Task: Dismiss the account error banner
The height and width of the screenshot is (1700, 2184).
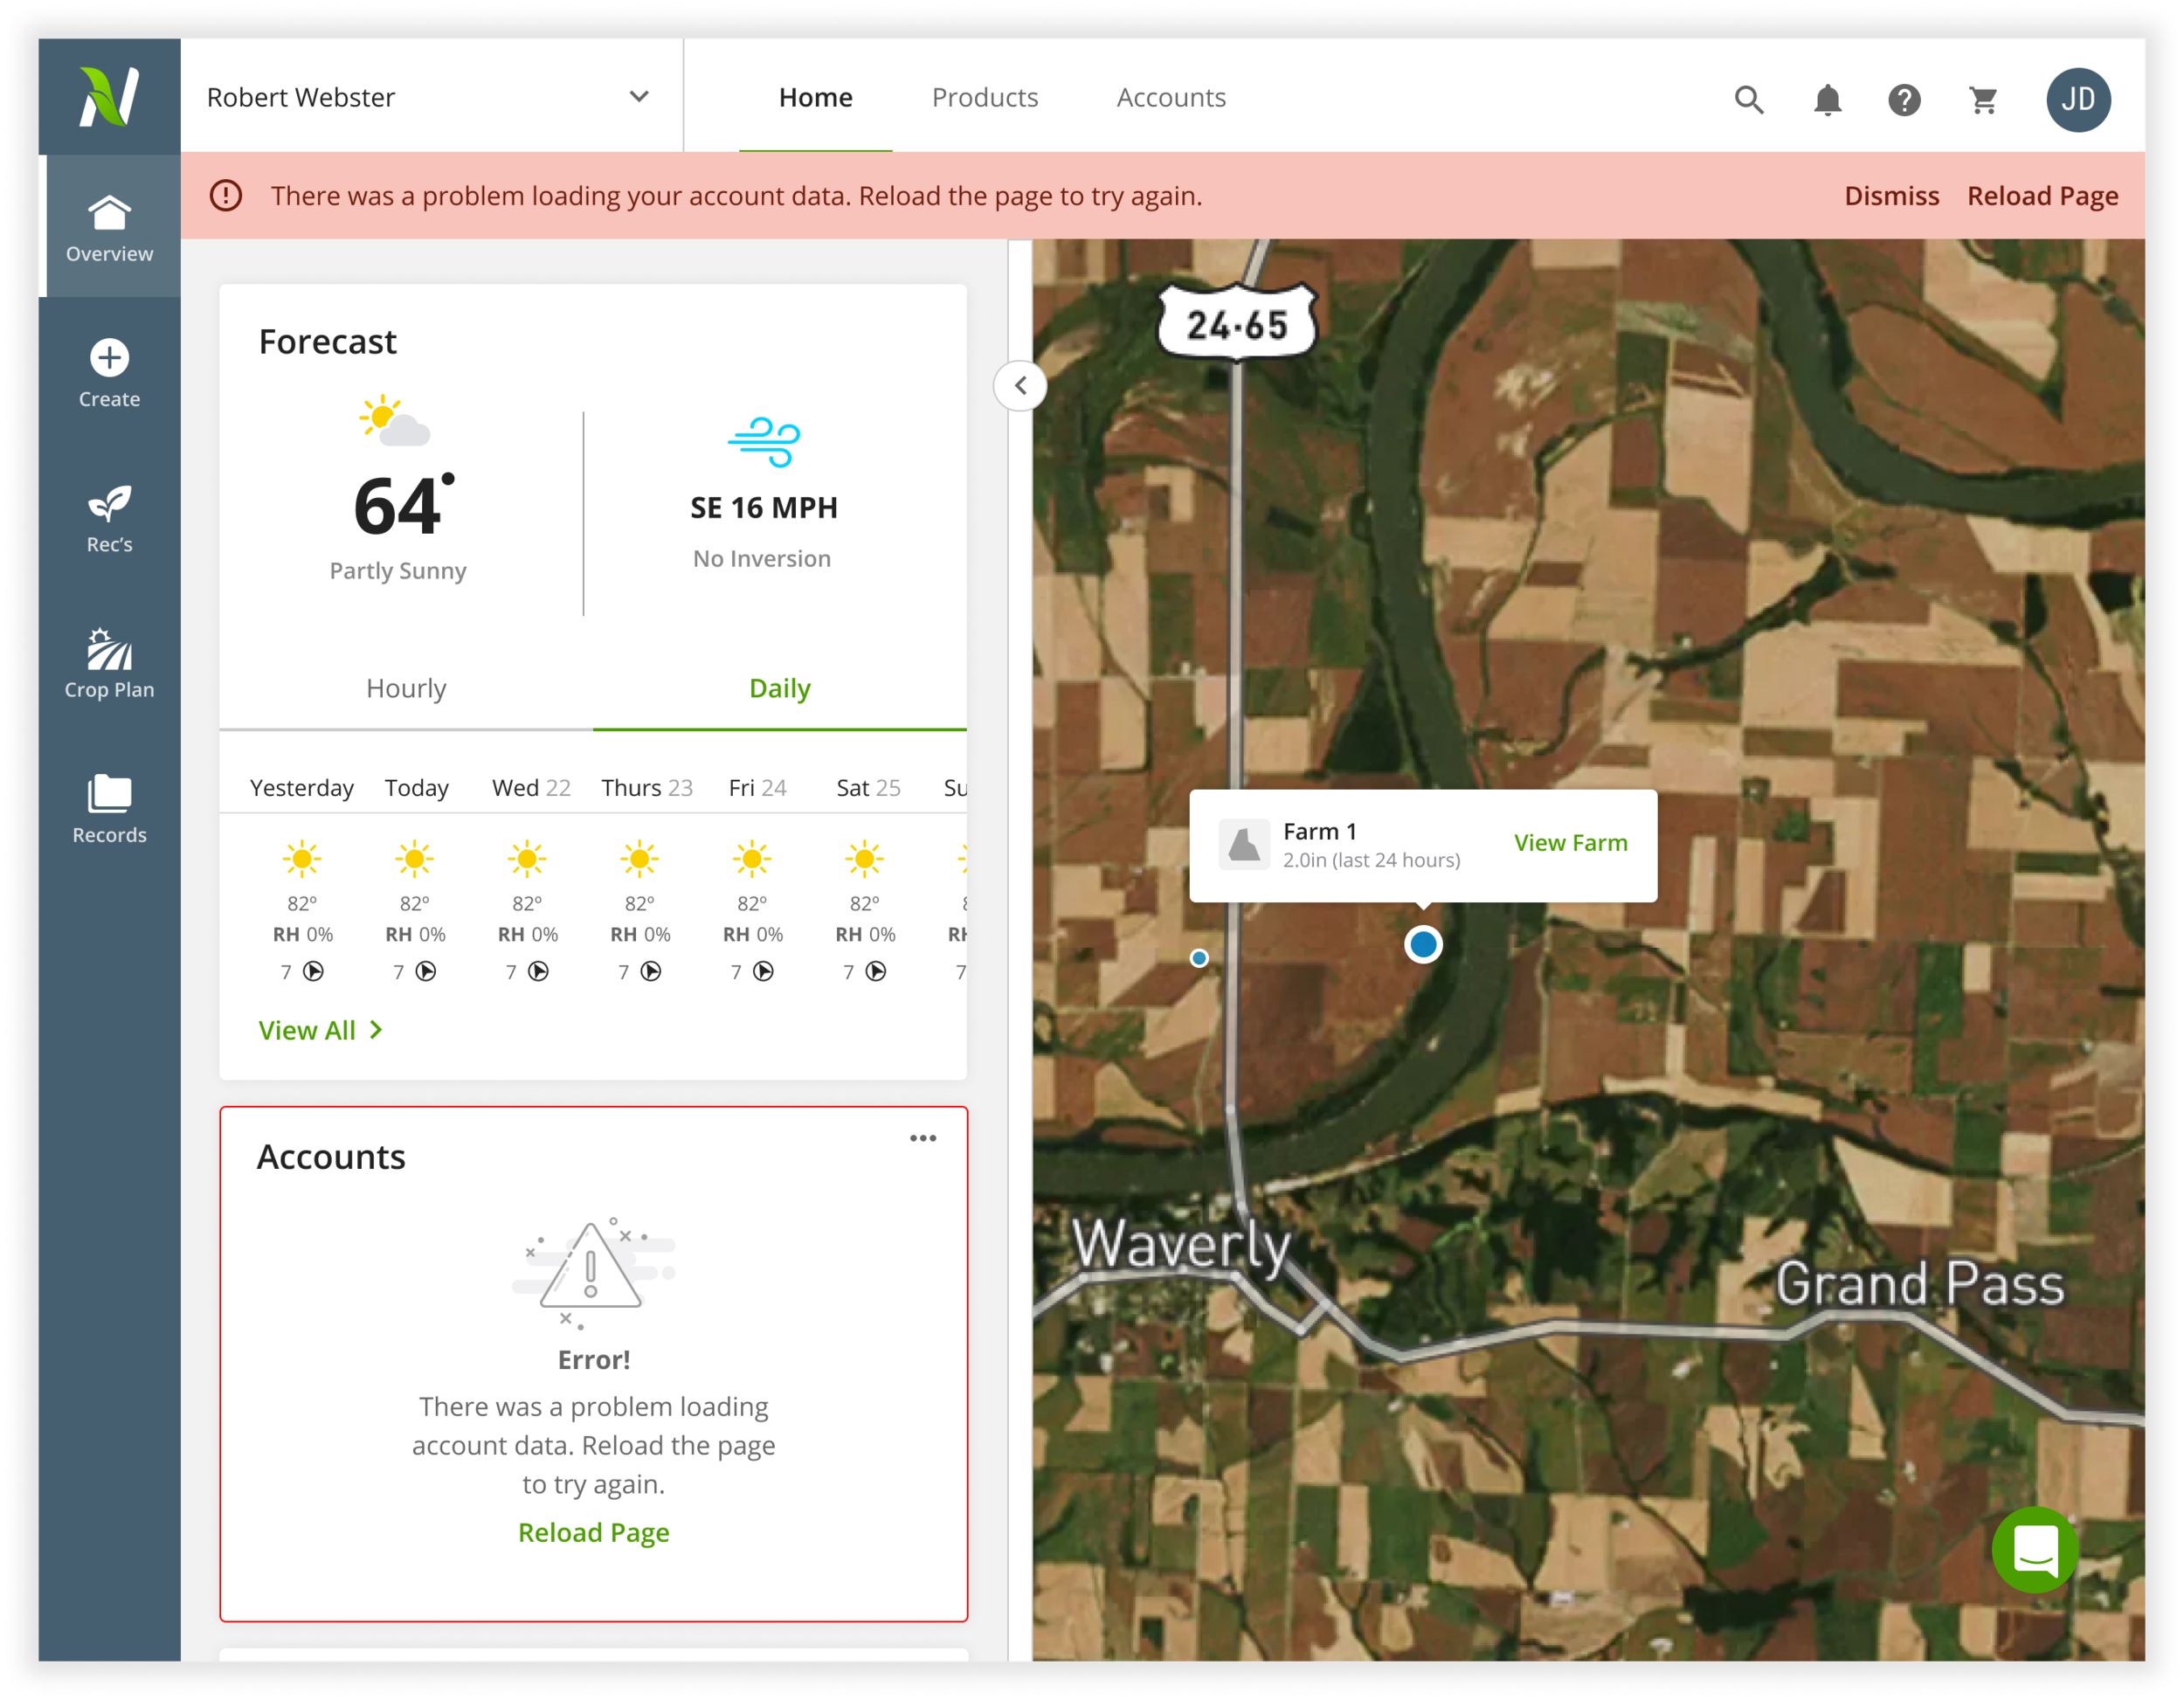Action: tap(1891, 196)
